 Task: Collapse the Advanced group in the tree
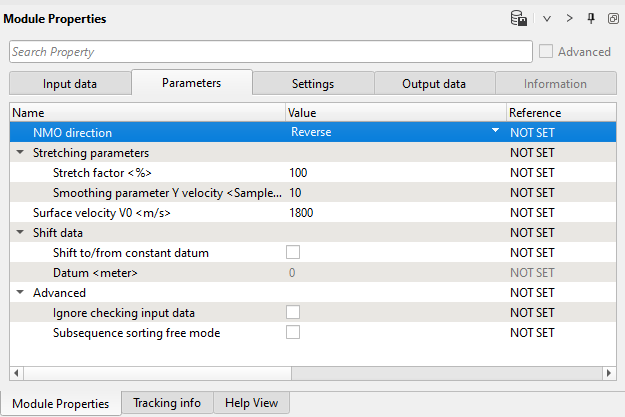point(21,293)
